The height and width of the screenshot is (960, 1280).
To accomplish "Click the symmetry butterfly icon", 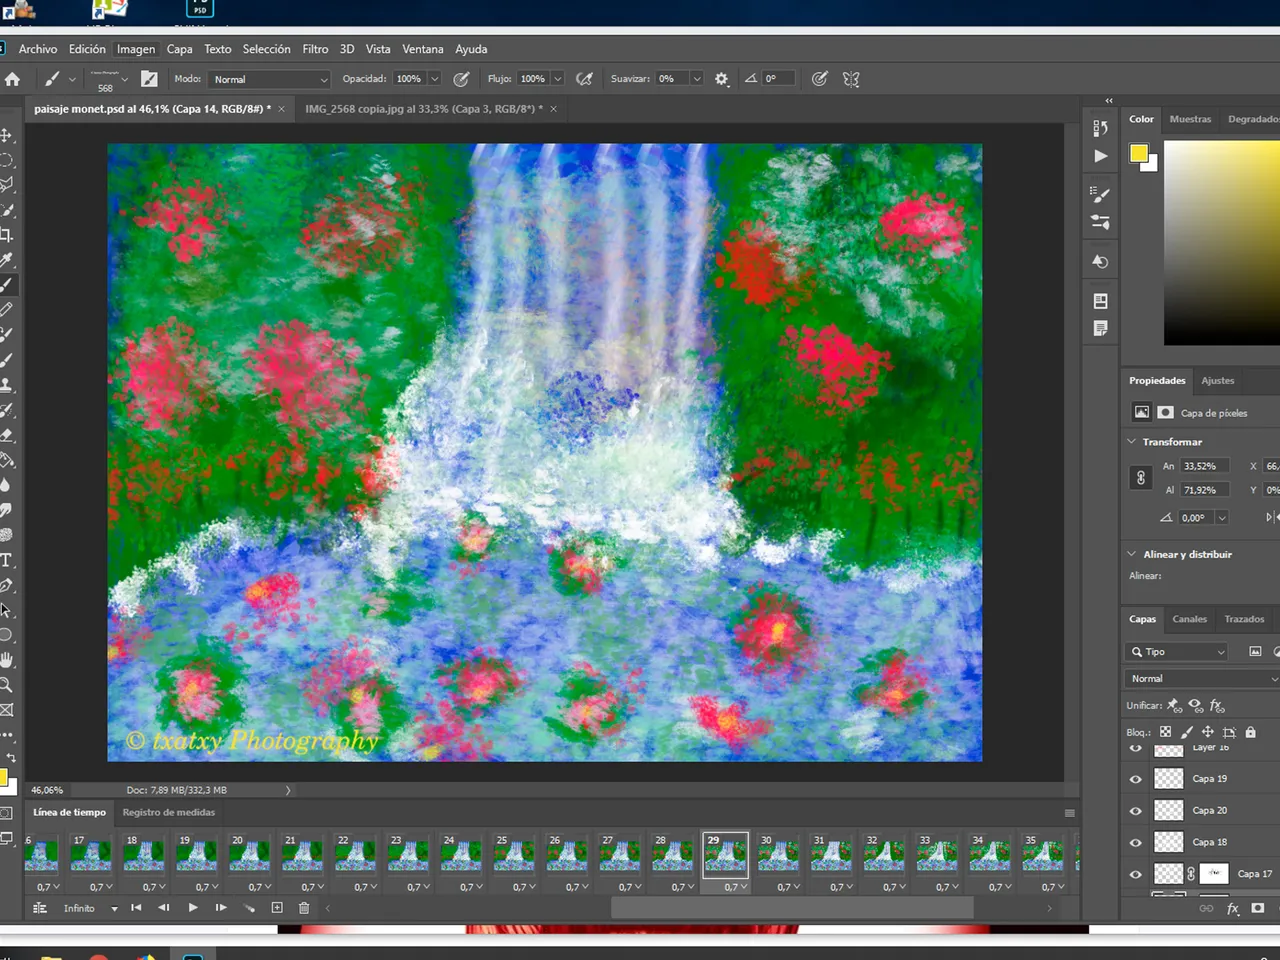I will point(851,79).
